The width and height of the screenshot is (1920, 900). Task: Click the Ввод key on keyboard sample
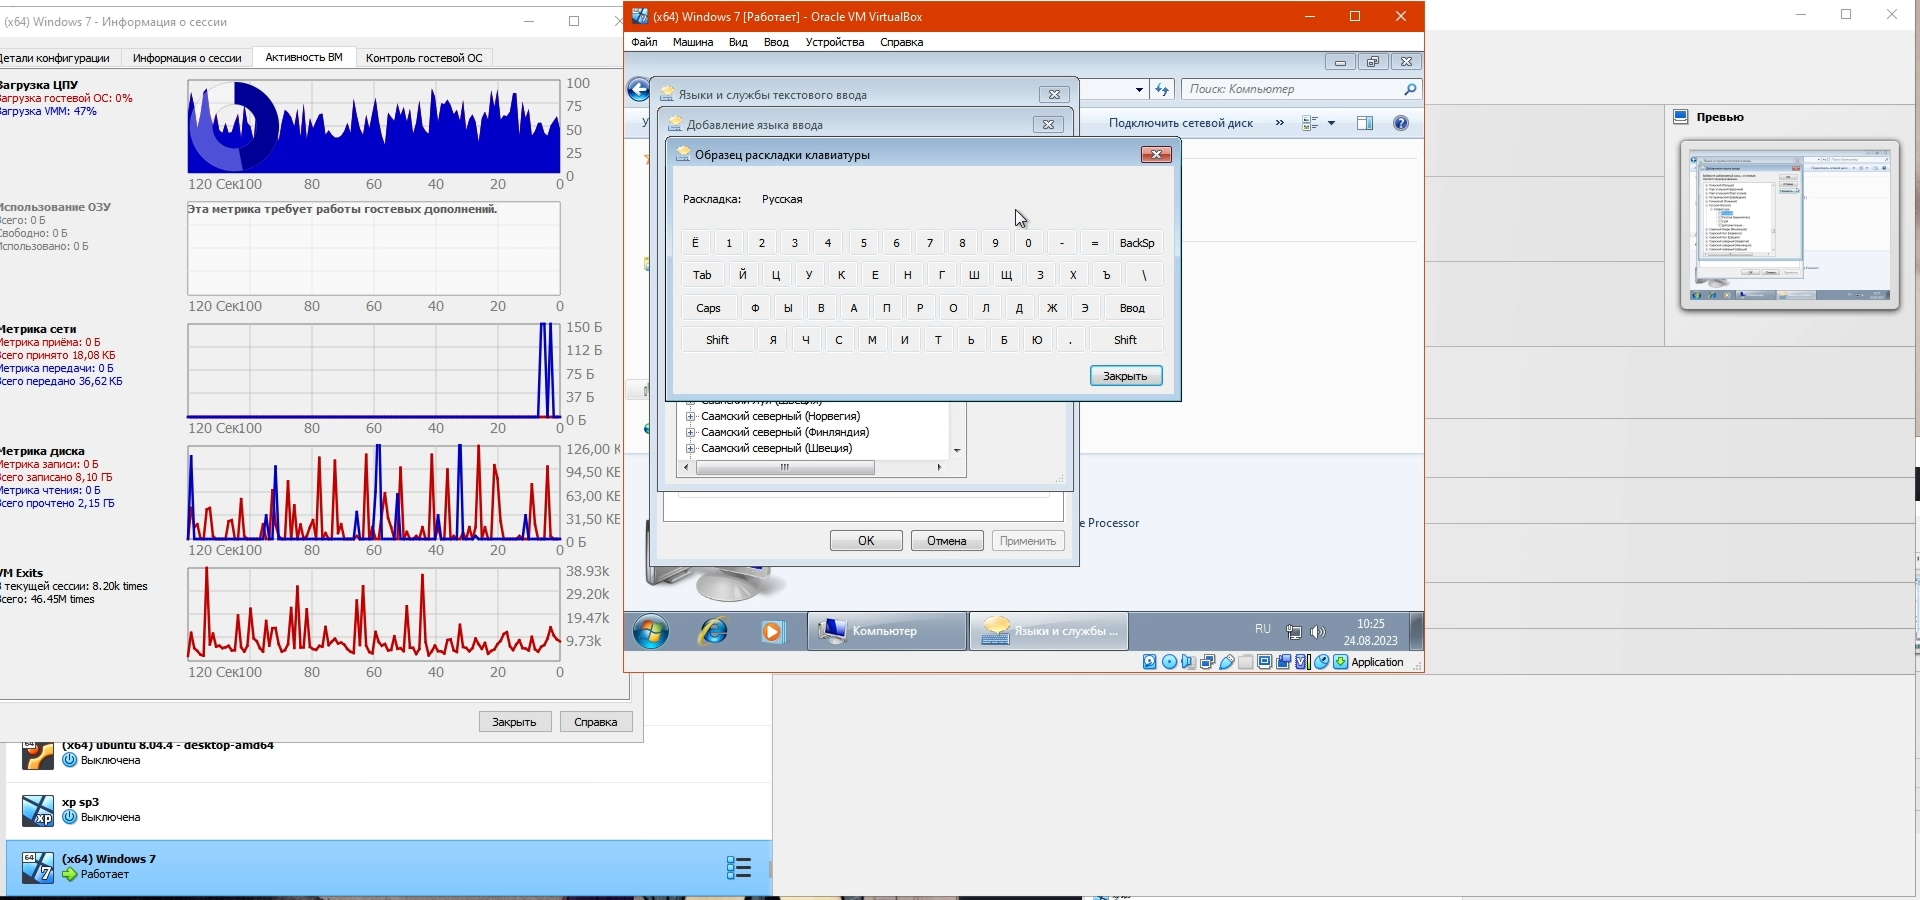pyautogui.click(x=1132, y=308)
